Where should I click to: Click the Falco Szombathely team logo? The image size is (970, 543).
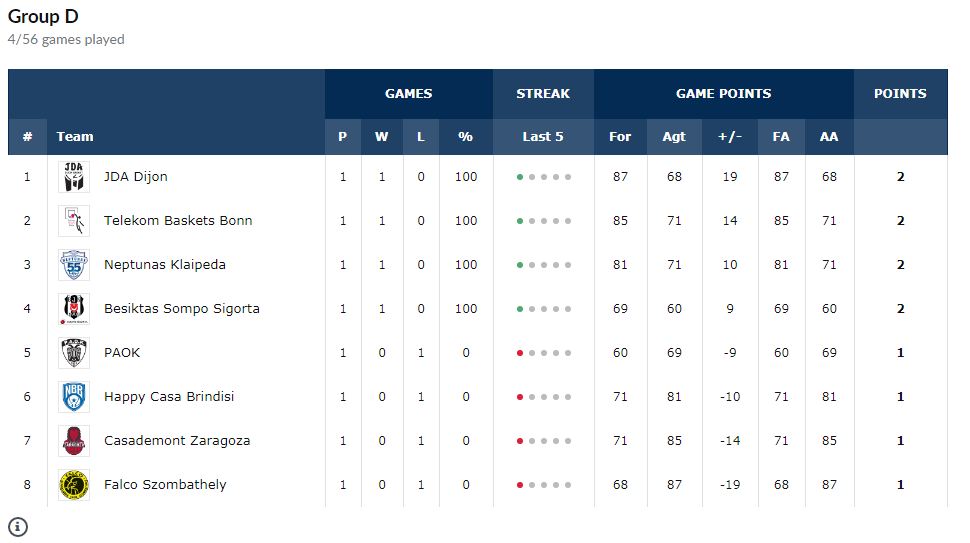point(74,485)
